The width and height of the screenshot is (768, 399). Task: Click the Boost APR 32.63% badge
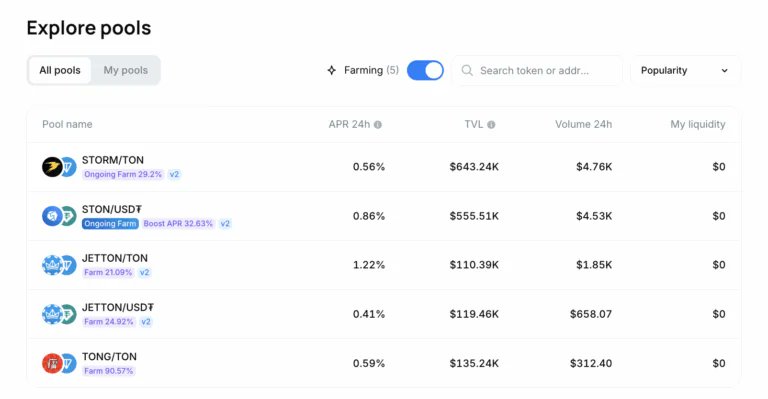[178, 224]
